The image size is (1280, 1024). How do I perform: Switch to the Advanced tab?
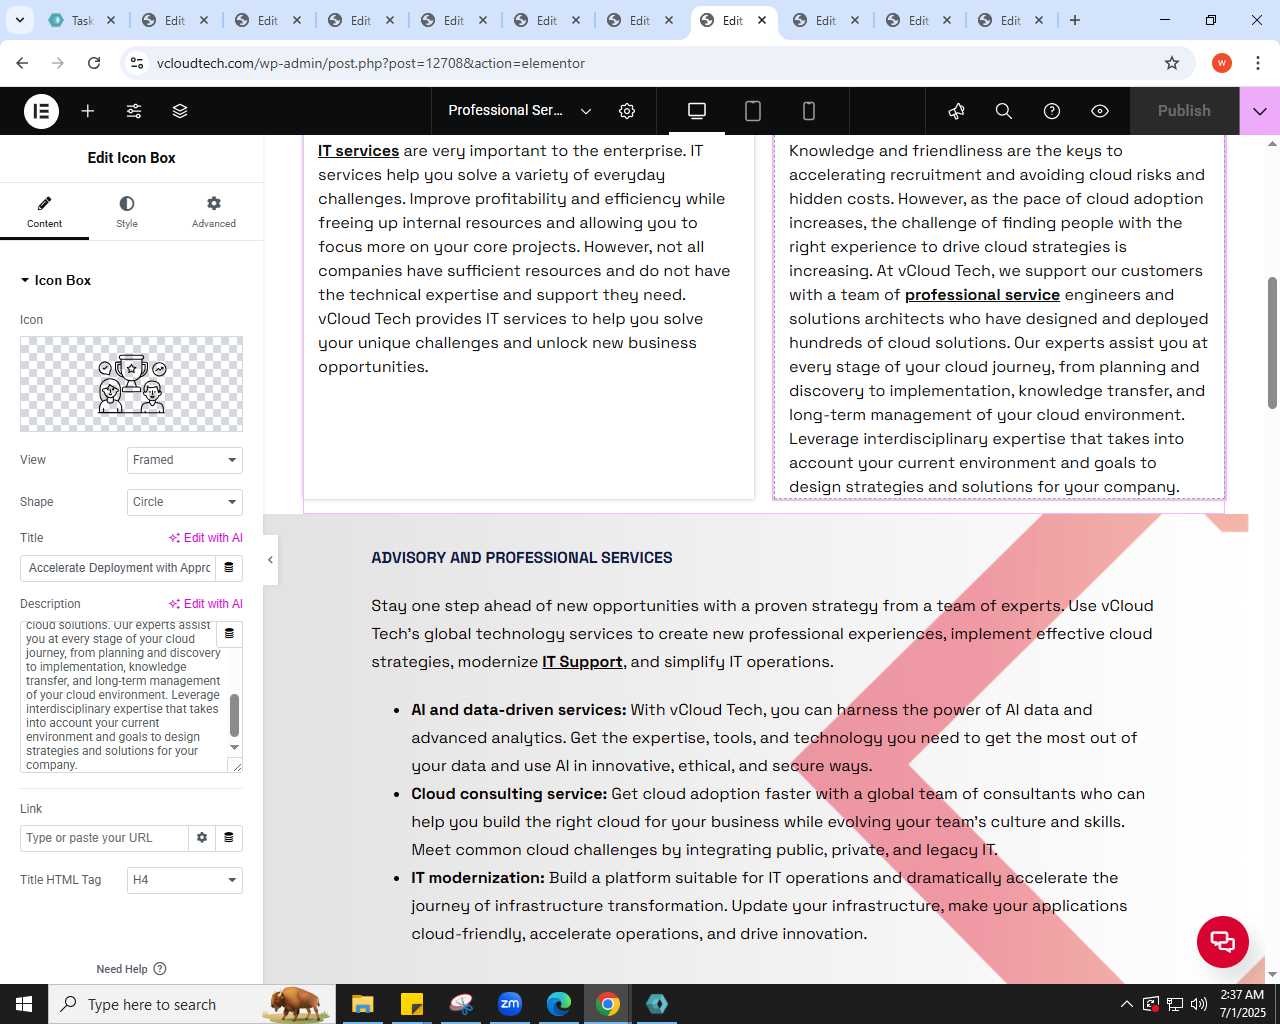214,211
